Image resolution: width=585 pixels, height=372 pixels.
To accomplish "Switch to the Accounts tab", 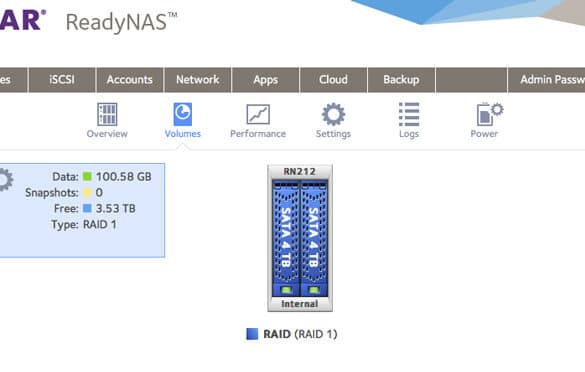I will [129, 79].
